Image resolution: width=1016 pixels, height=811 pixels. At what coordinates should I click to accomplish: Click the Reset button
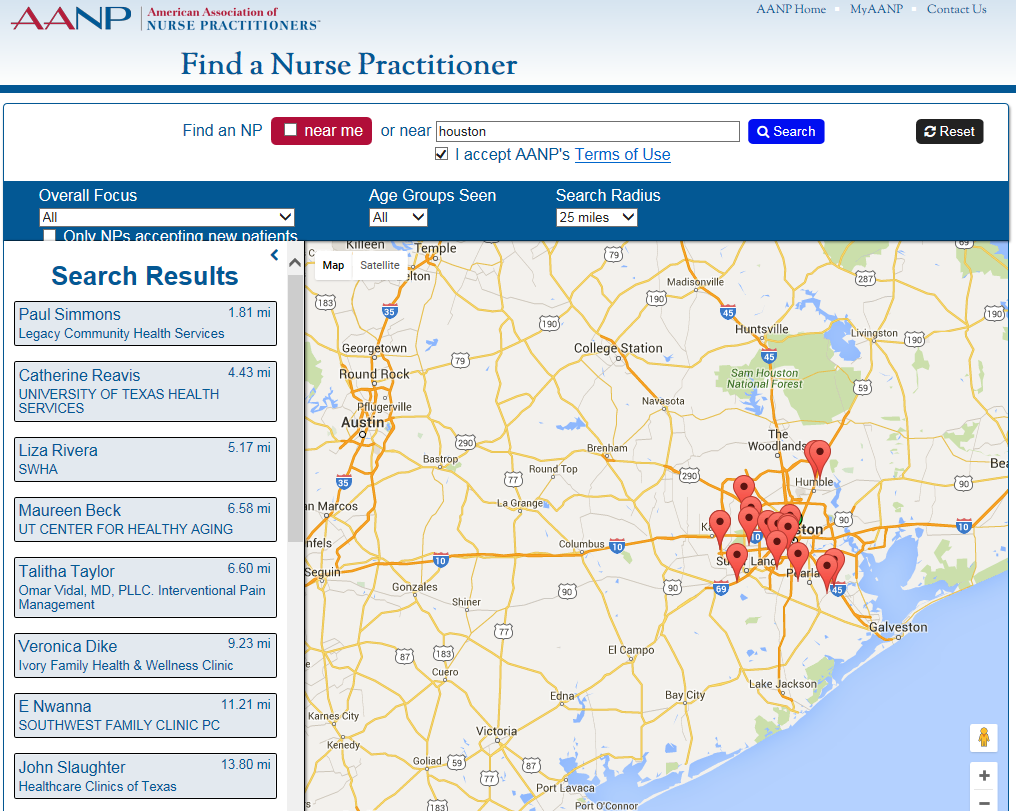coord(949,131)
